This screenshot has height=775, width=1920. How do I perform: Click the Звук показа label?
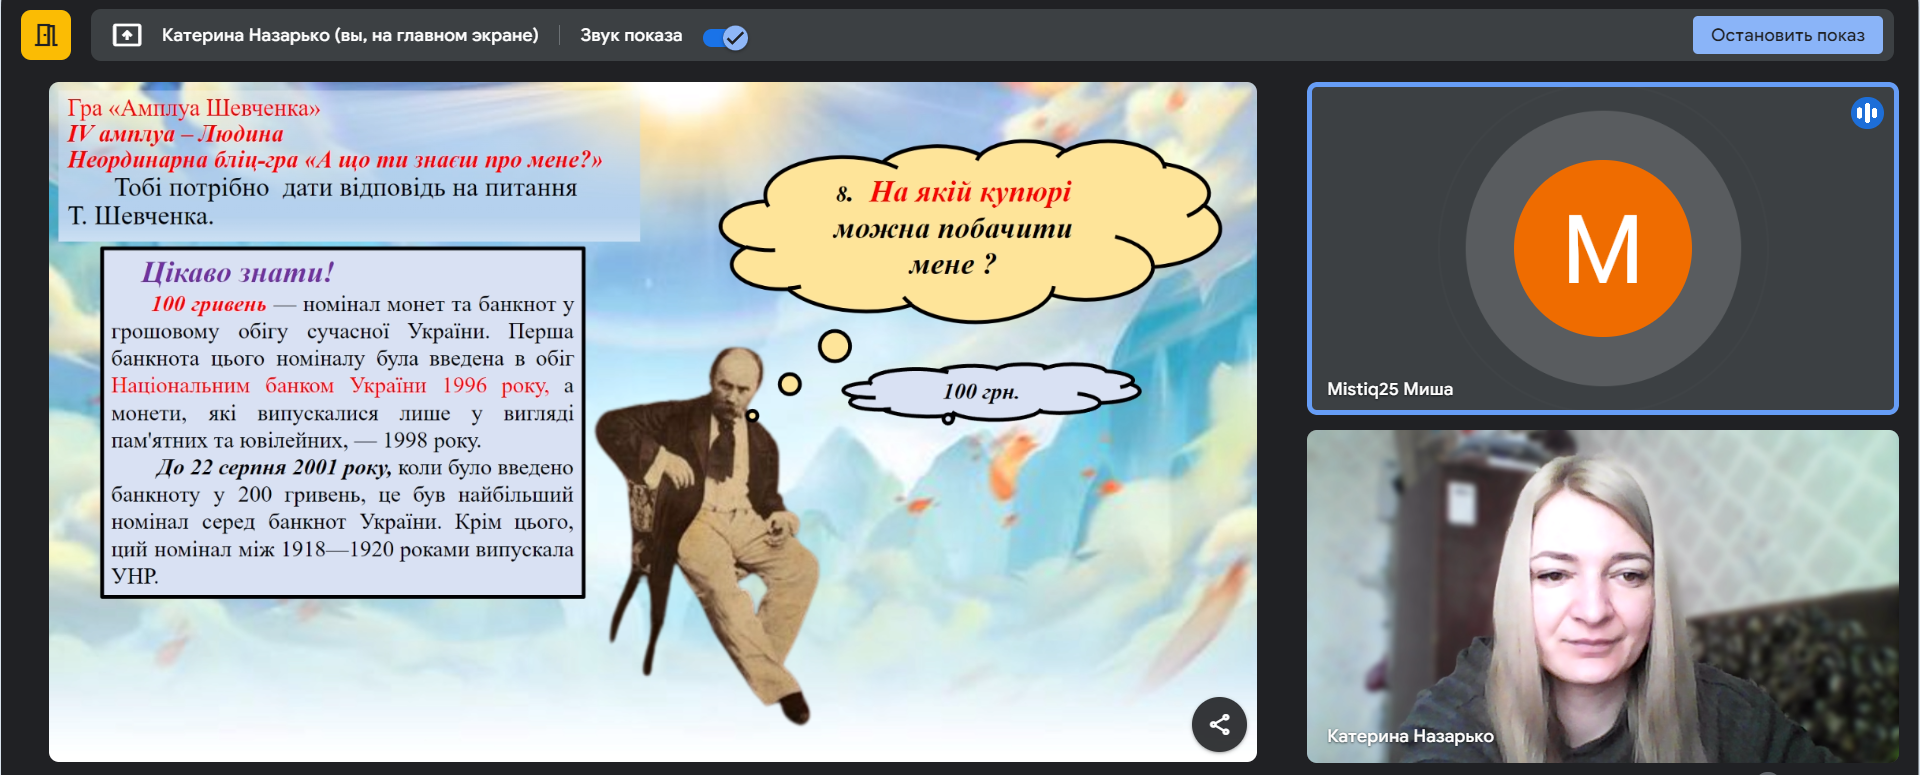631,36
